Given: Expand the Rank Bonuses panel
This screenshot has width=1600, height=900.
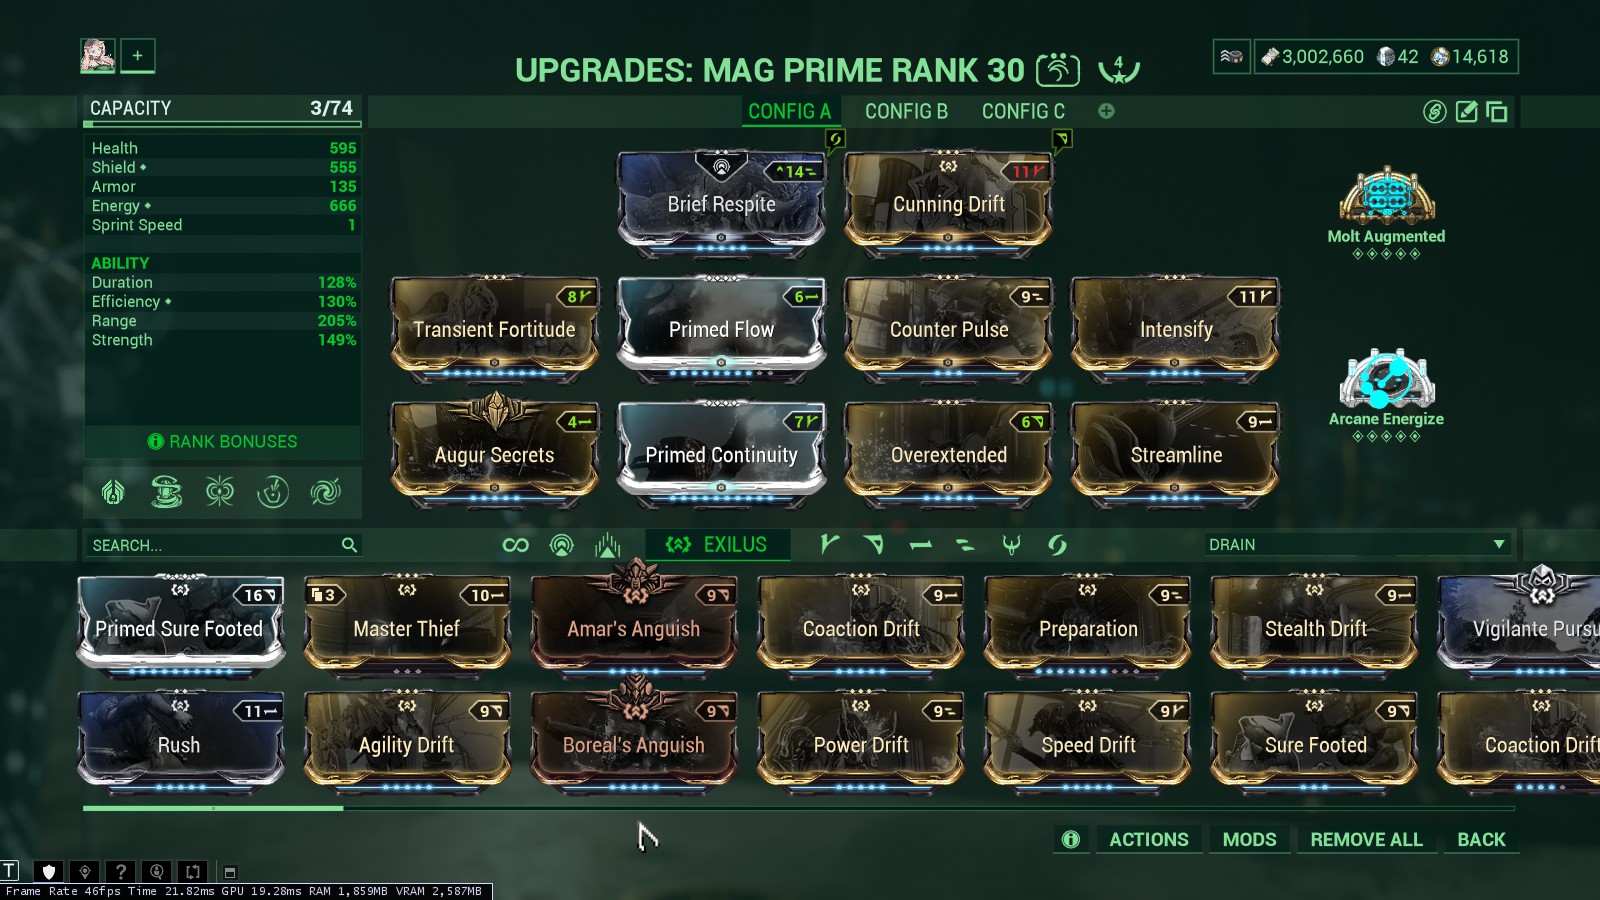Looking at the screenshot, I should click(x=223, y=442).
